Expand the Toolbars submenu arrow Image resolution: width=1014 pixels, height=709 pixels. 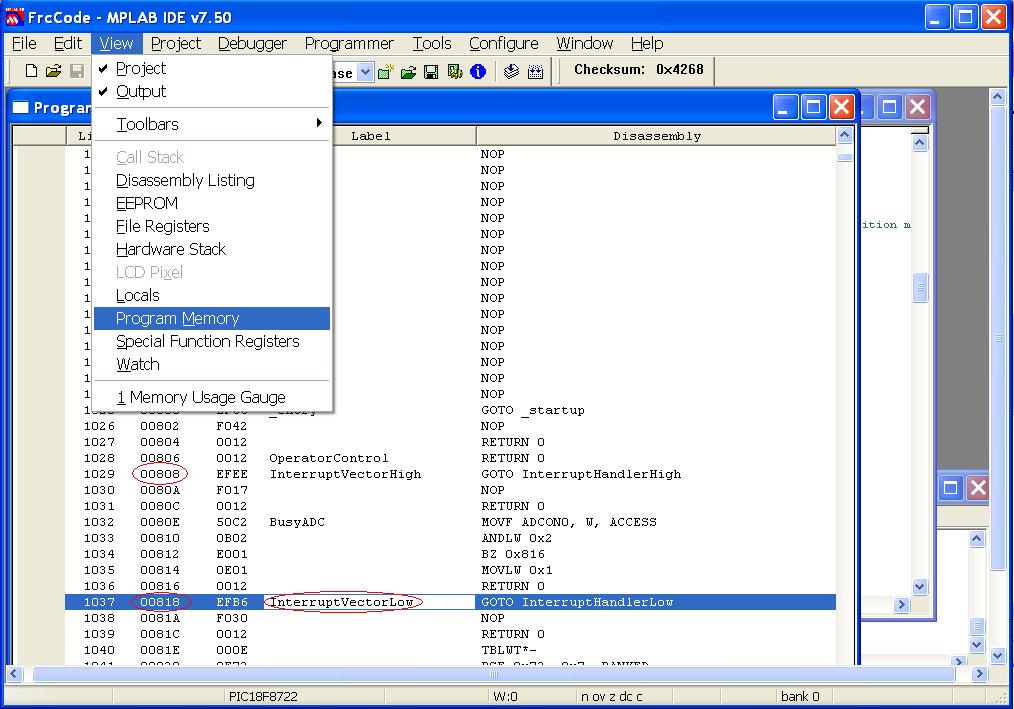coord(319,123)
